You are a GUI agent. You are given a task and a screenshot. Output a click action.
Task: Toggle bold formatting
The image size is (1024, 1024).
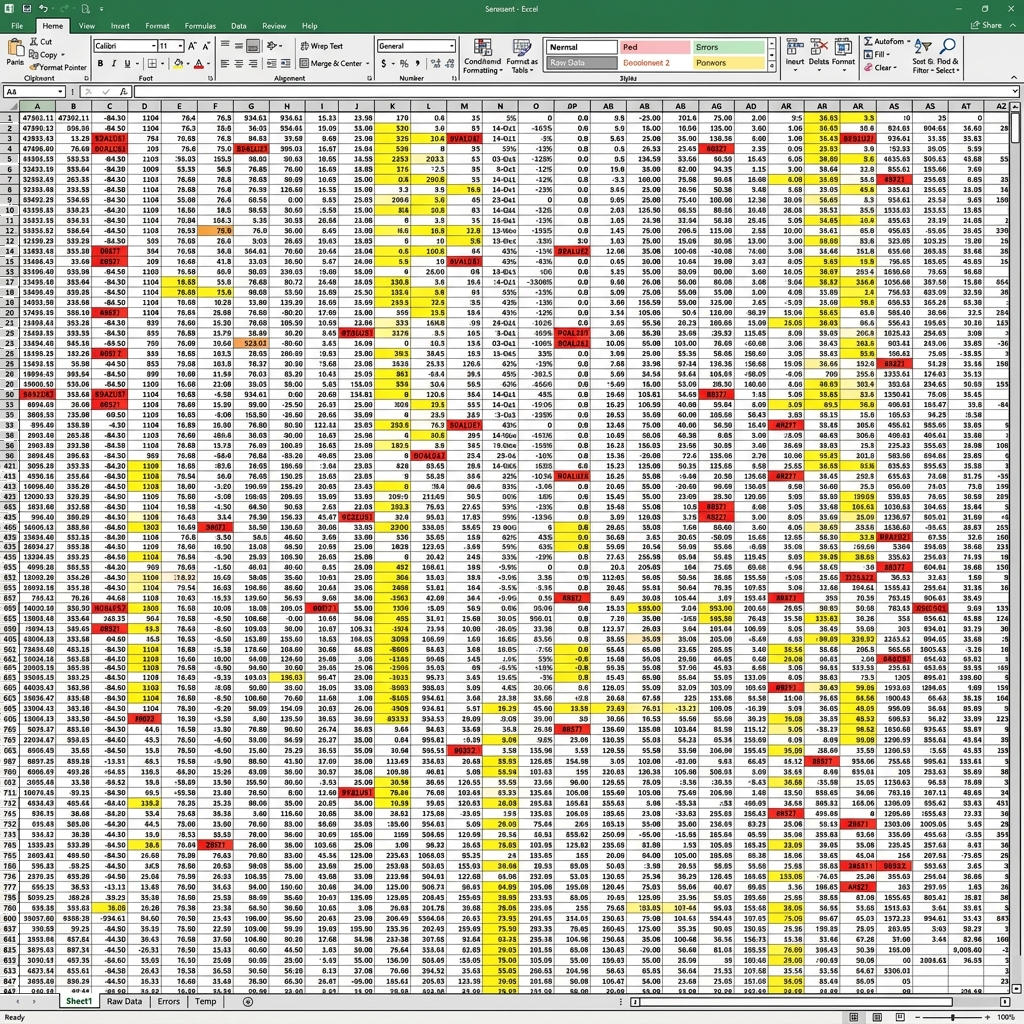coord(100,63)
